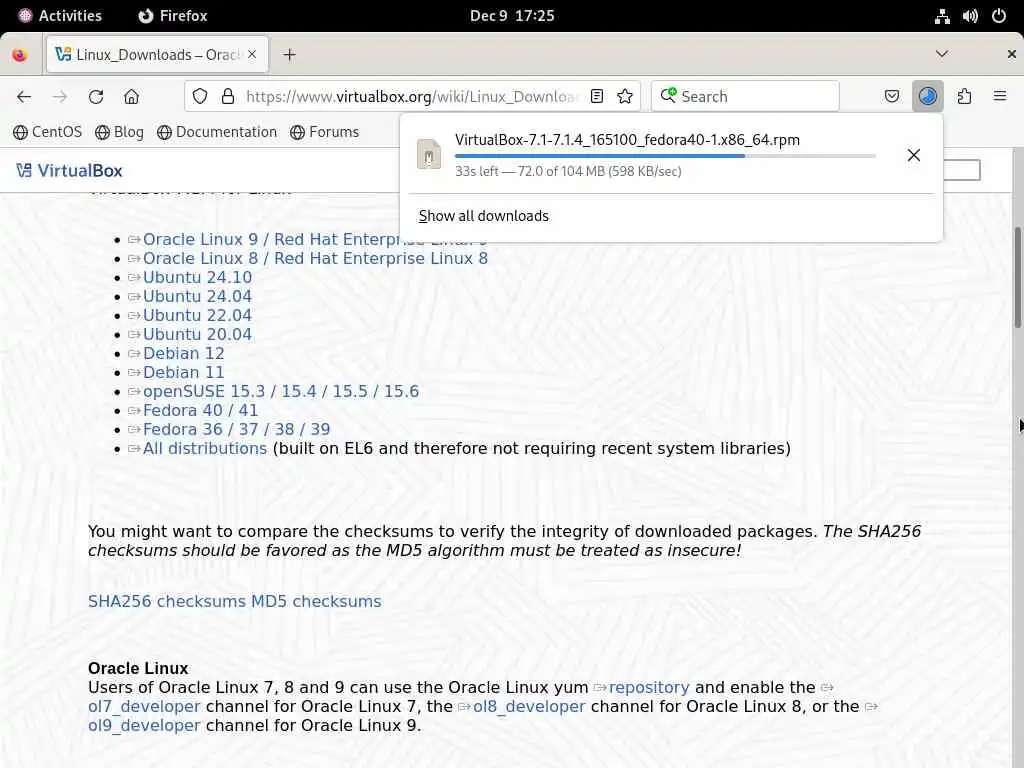Open the Forums bookmark
Viewport: 1024px width, 768px height.
325,132
